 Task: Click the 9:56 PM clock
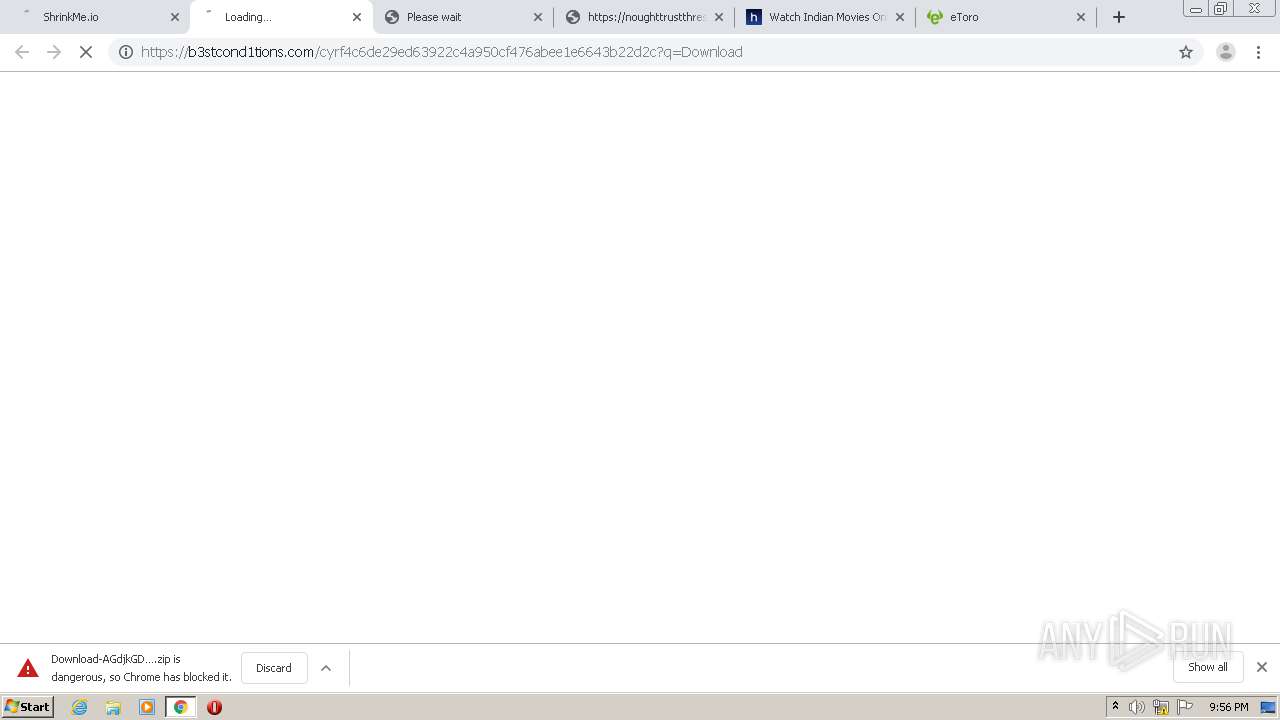[1228, 707]
